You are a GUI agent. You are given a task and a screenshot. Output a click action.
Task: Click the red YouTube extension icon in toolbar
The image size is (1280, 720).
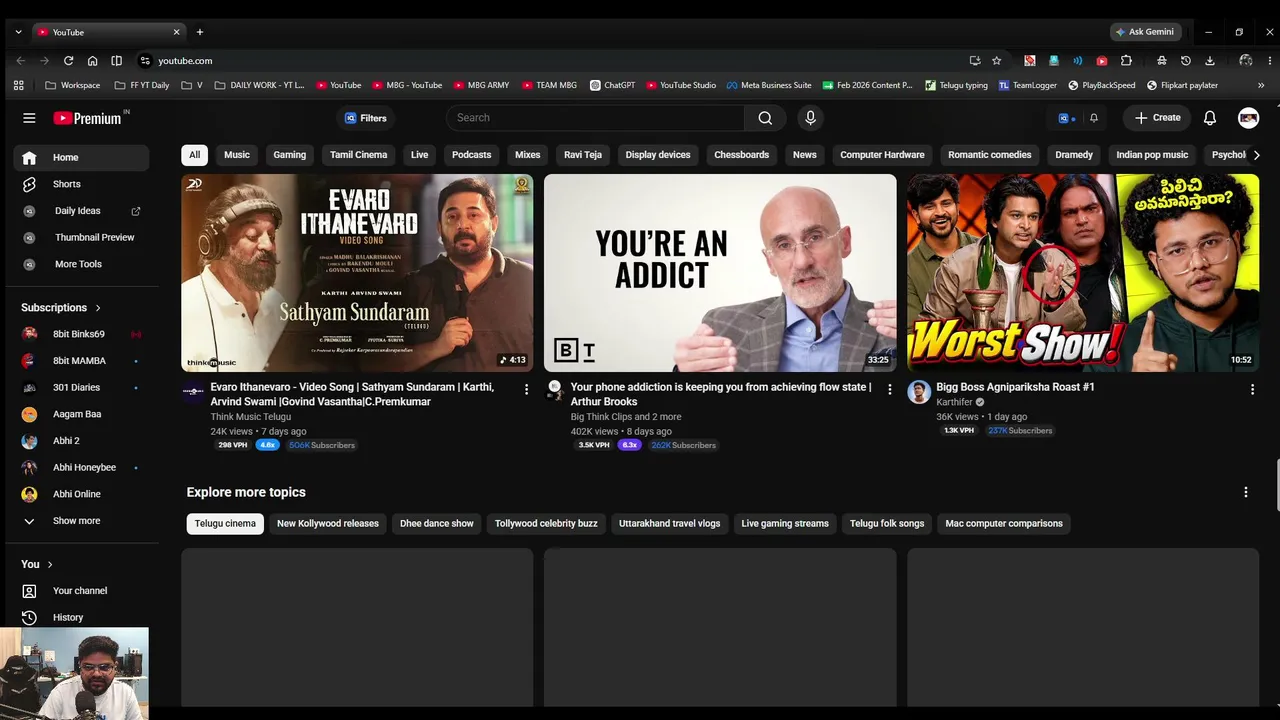point(1102,61)
